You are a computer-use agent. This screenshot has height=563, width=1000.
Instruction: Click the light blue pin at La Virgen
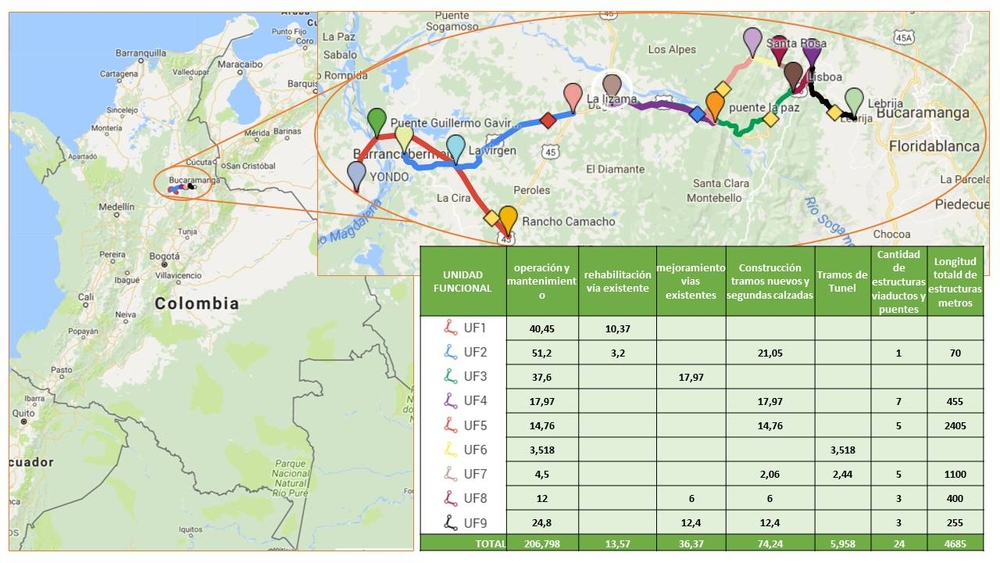455,149
